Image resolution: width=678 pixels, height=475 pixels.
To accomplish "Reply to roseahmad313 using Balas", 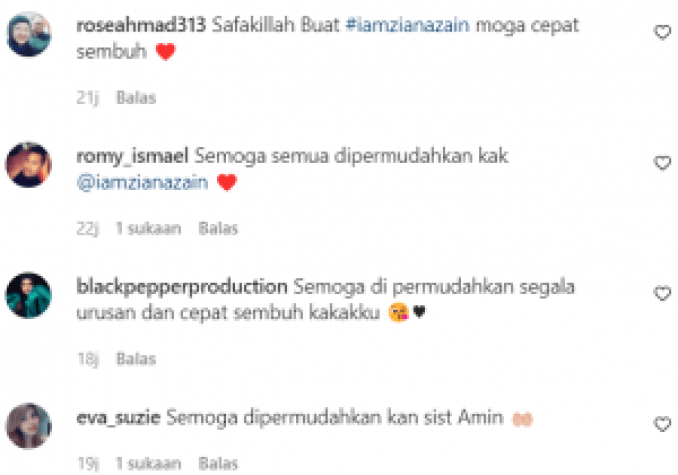I will (136, 98).
